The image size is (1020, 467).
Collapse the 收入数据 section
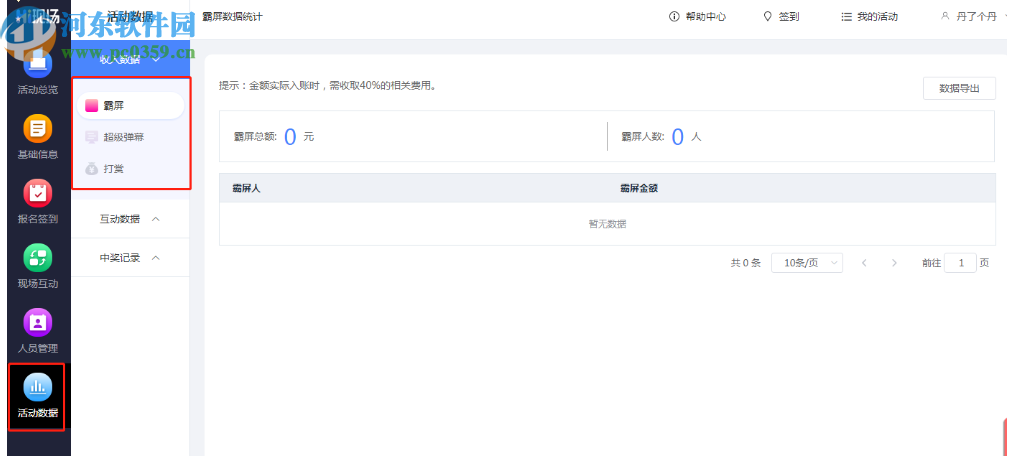point(130,60)
